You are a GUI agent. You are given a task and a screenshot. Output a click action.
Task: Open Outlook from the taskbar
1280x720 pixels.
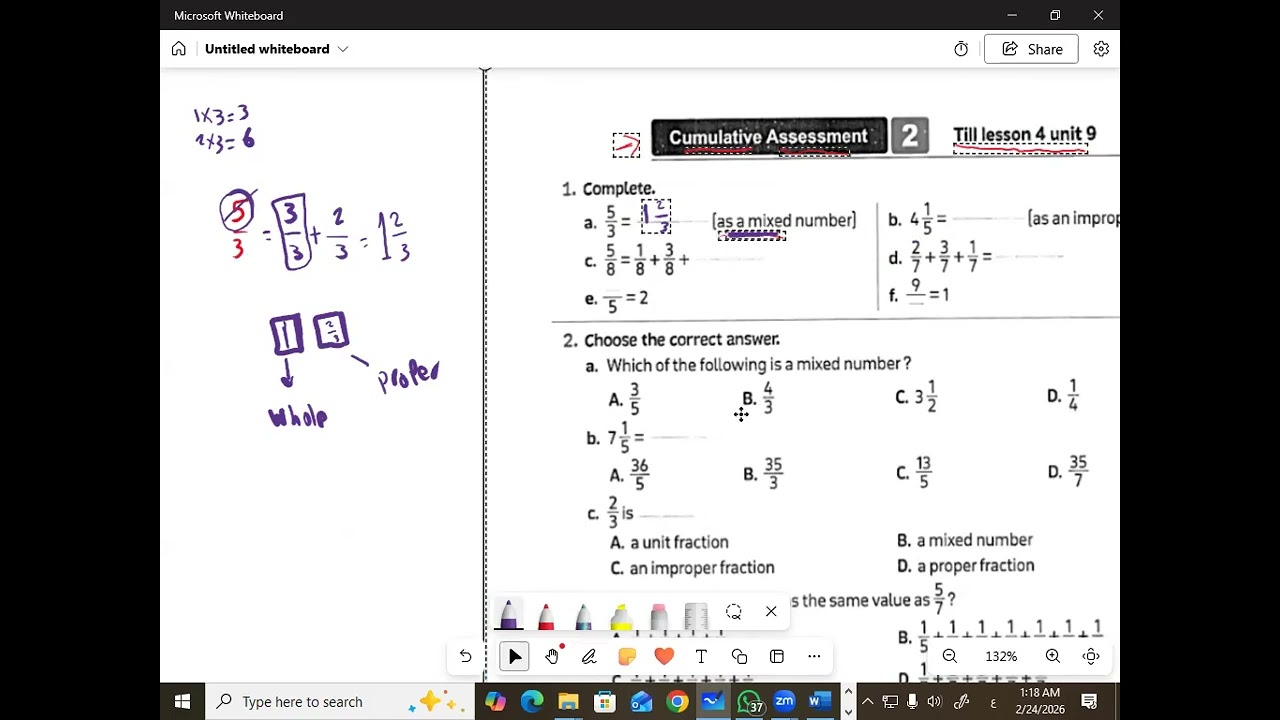[x=641, y=702]
